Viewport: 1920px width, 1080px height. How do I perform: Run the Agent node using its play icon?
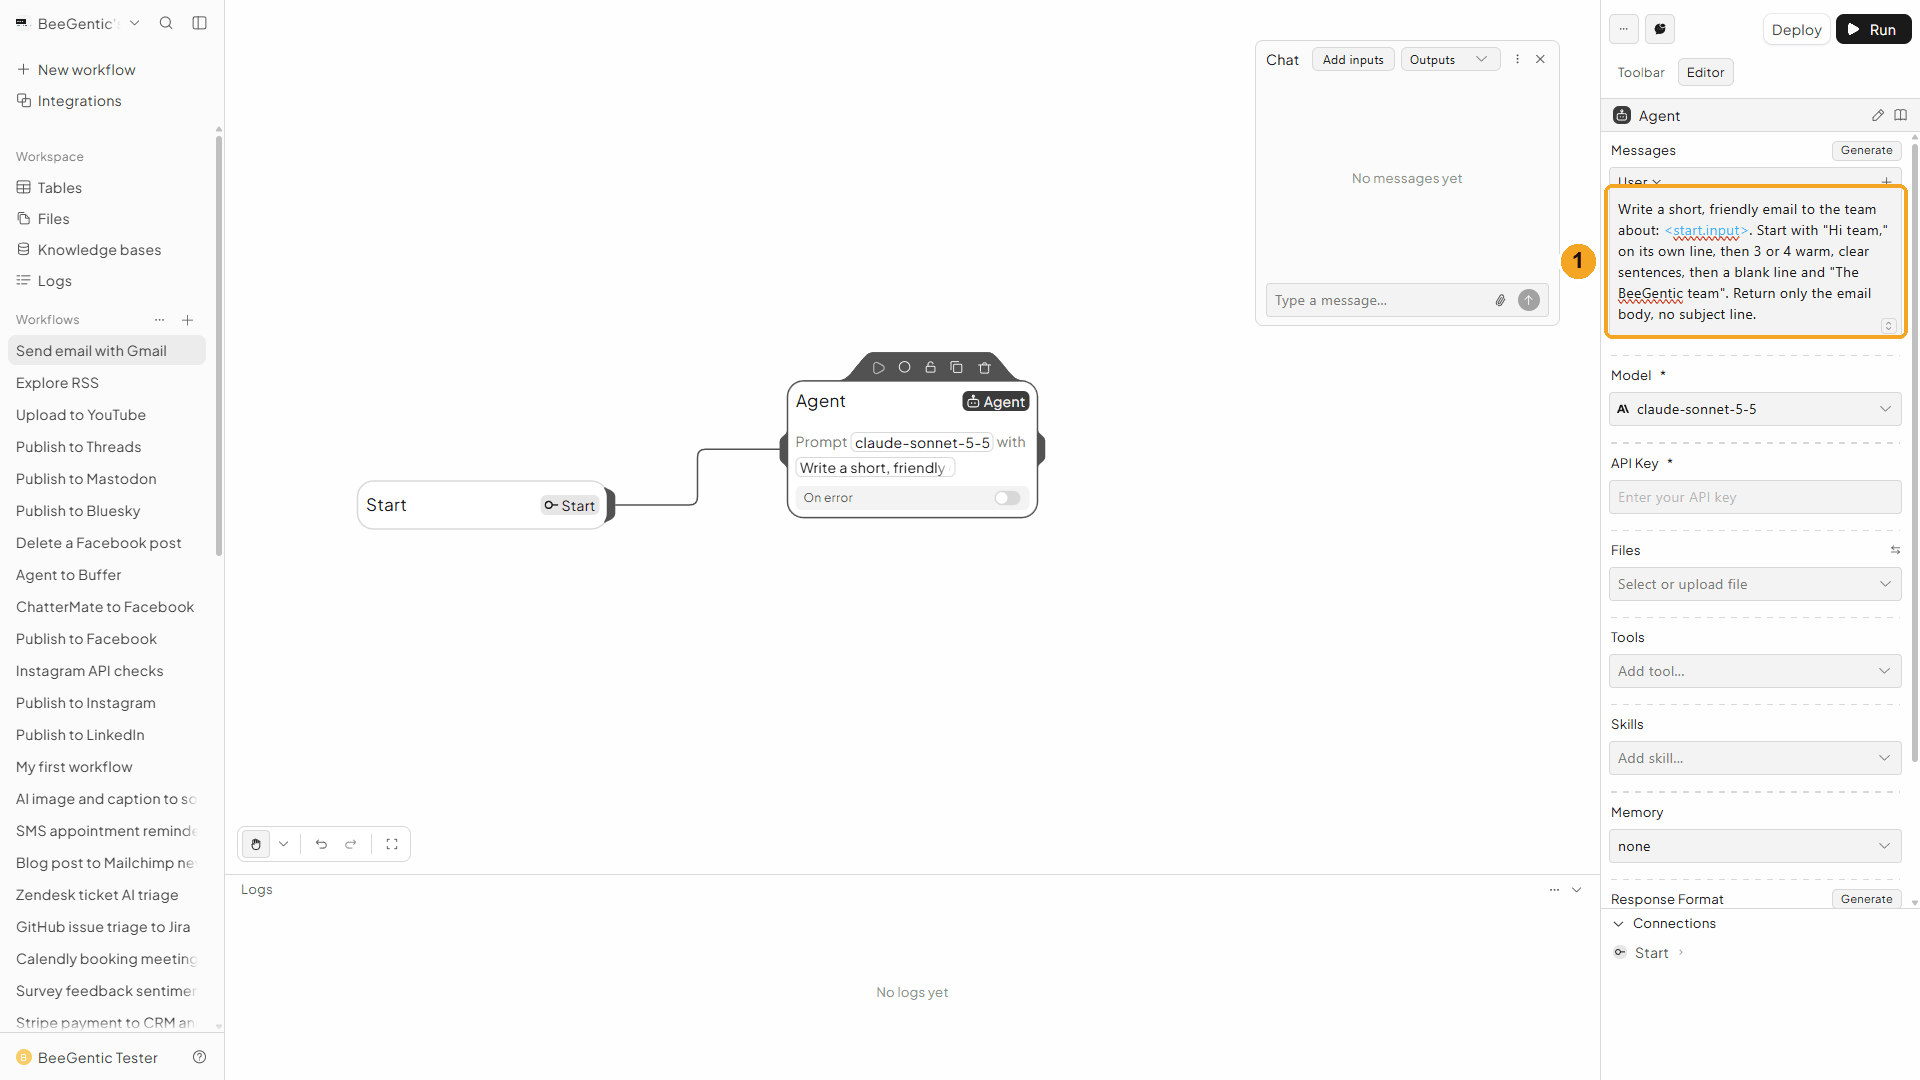(878, 368)
